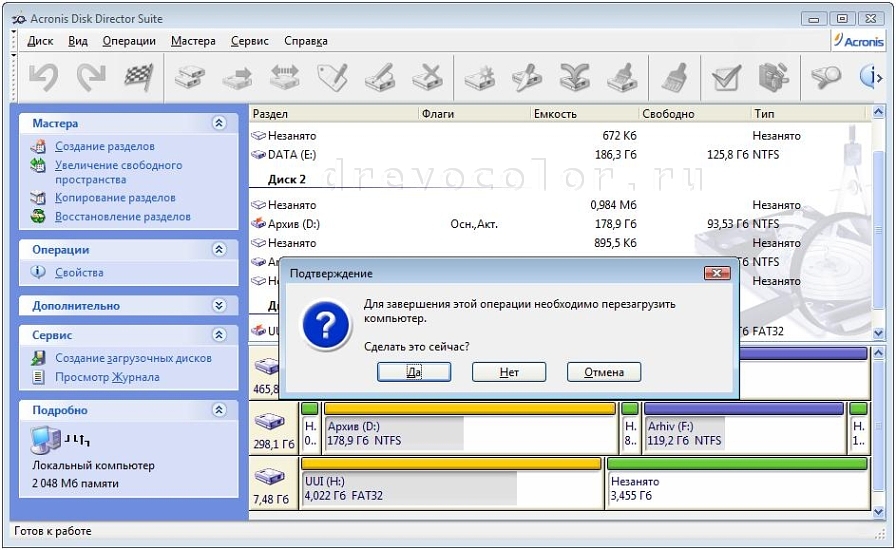Open the Восстановление разделов link
This screenshot has height=550, width=896.
[123, 217]
